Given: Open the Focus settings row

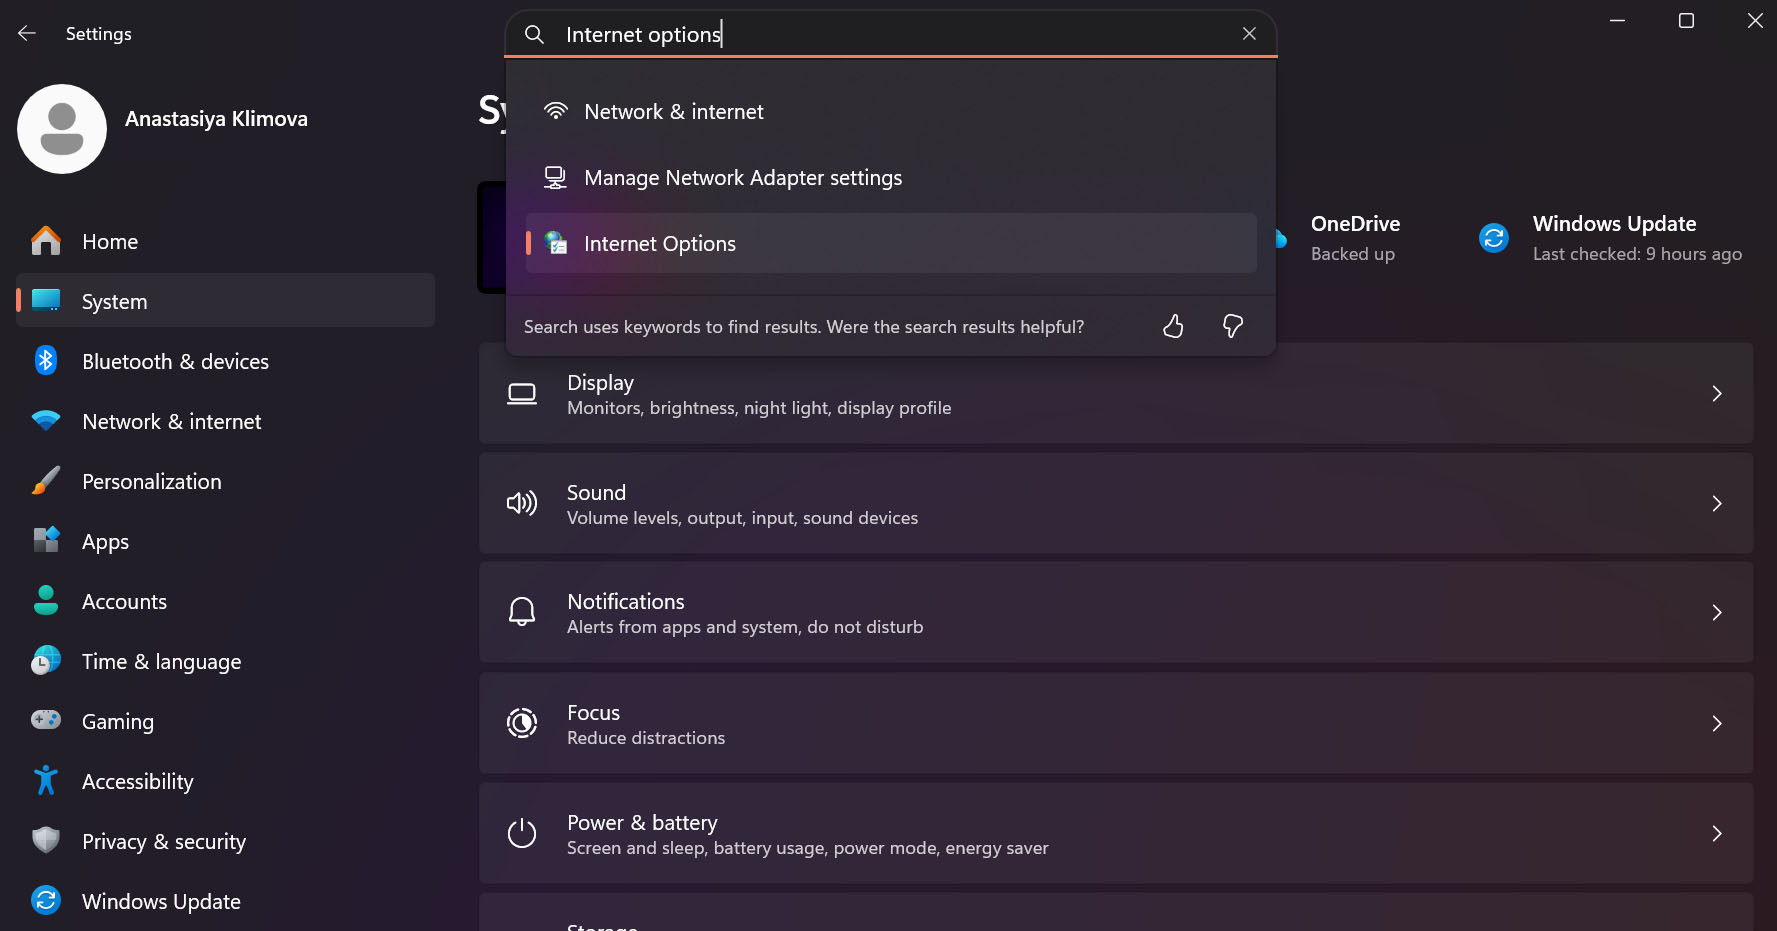Looking at the screenshot, I should [1116, 723].
